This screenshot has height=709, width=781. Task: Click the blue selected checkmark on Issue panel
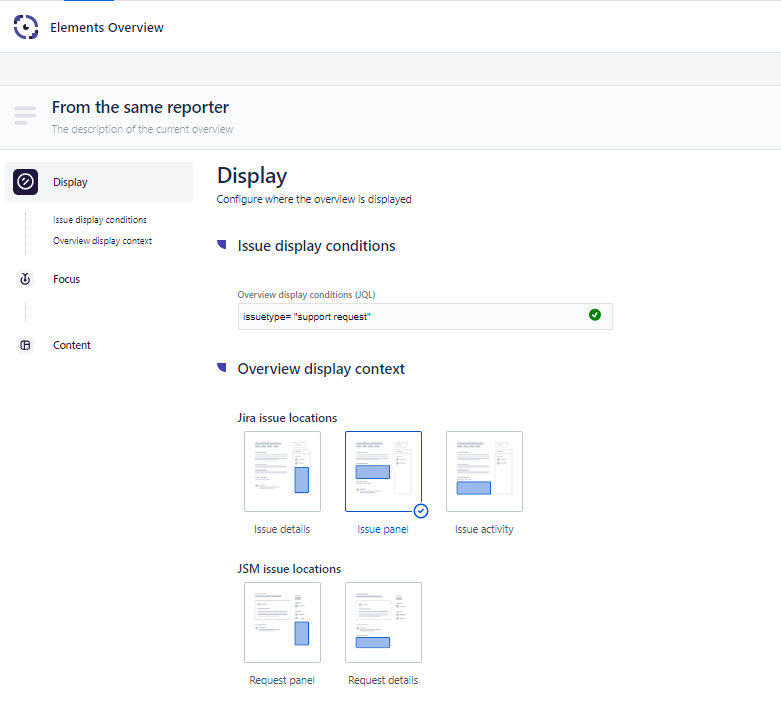coord(420,510)
